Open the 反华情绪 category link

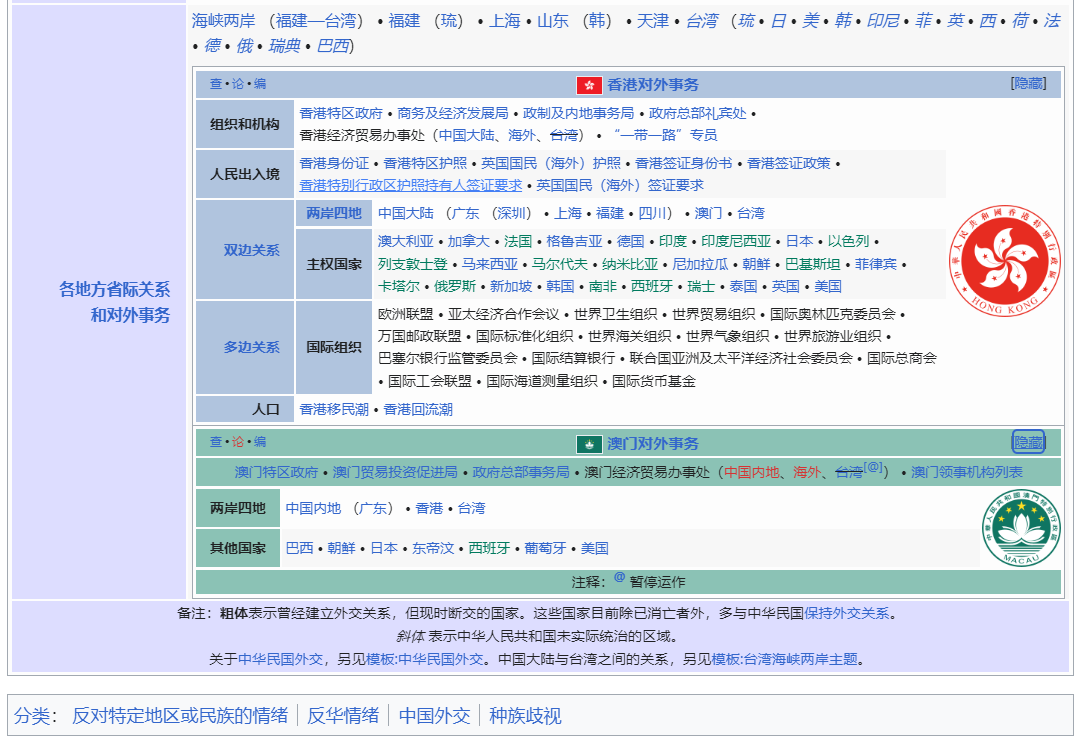343,716
